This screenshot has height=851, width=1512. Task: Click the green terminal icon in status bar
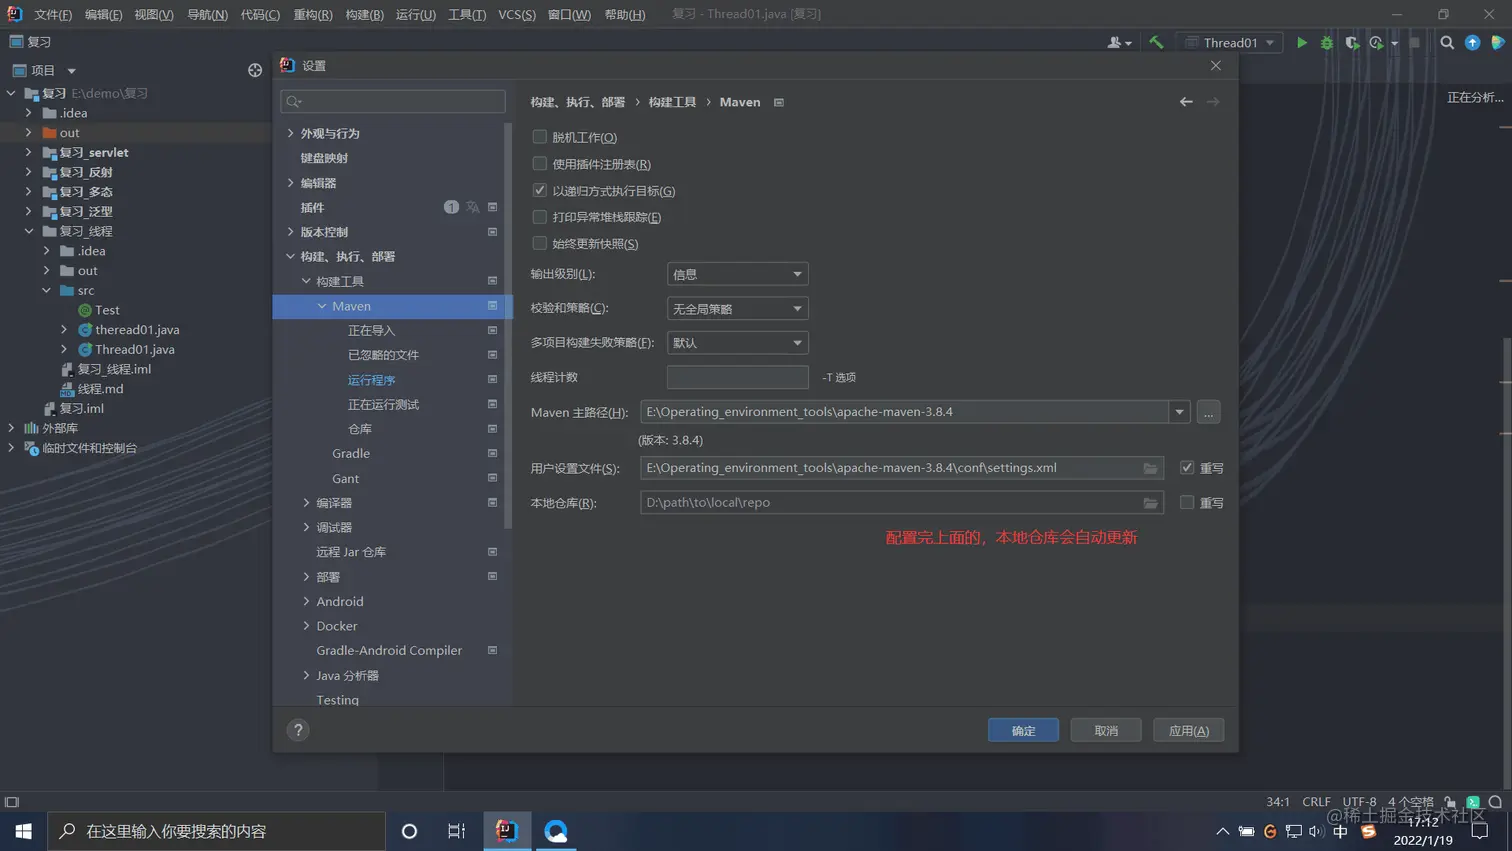tap(1473, 802)
